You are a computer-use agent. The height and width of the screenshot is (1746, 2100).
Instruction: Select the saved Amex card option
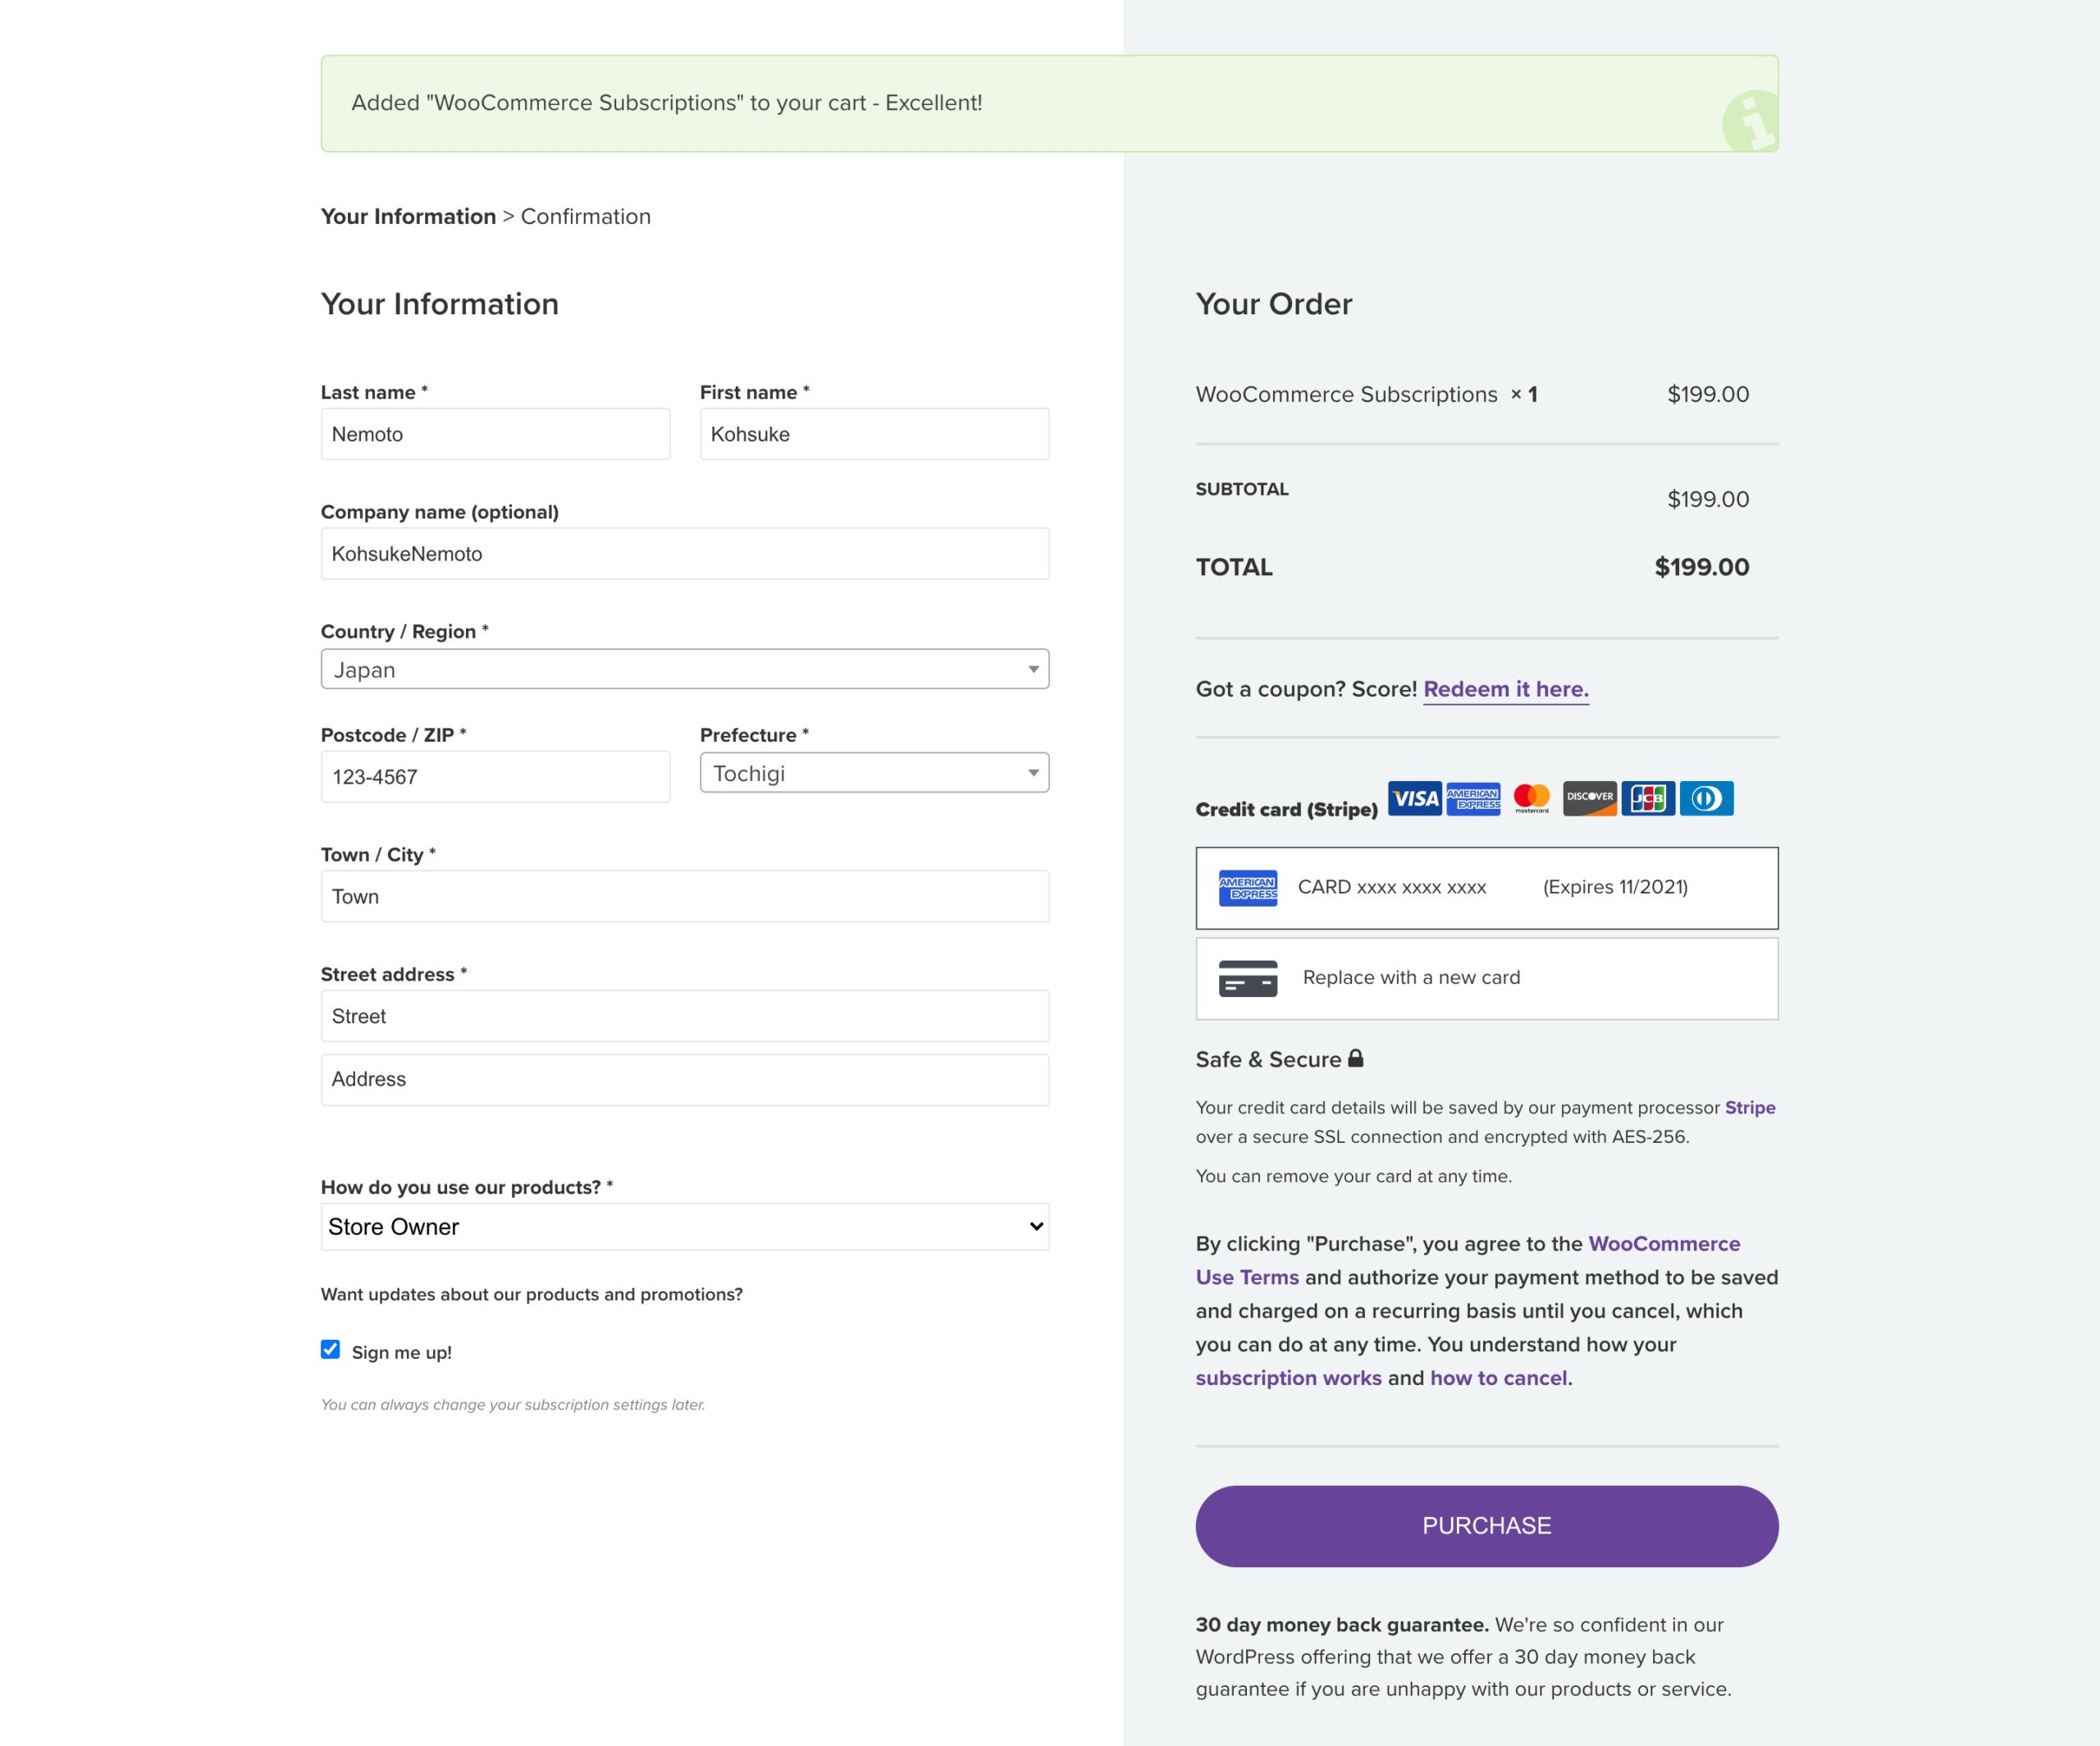click(x=1486, y=888)
